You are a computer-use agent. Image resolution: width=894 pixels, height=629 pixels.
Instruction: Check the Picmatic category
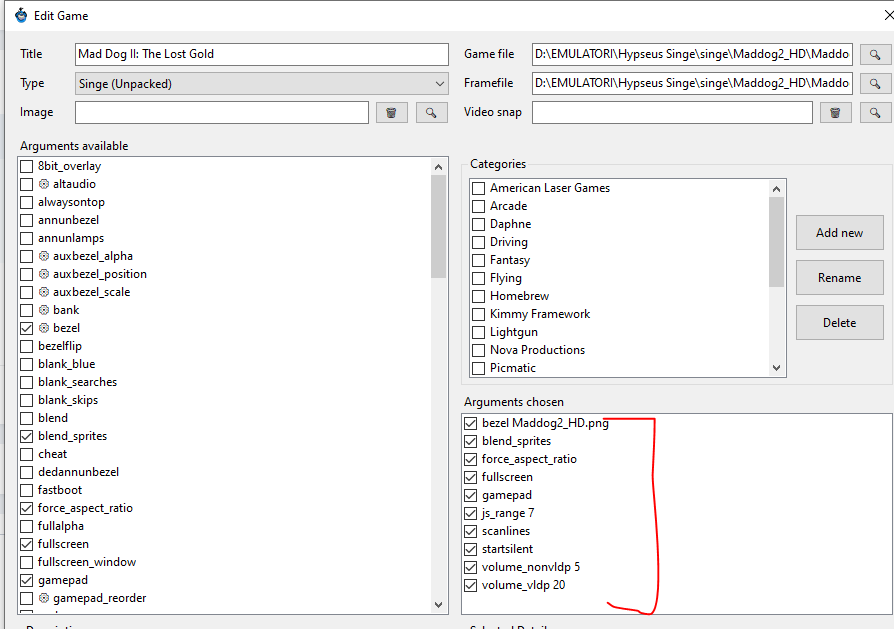coord(478,368)
